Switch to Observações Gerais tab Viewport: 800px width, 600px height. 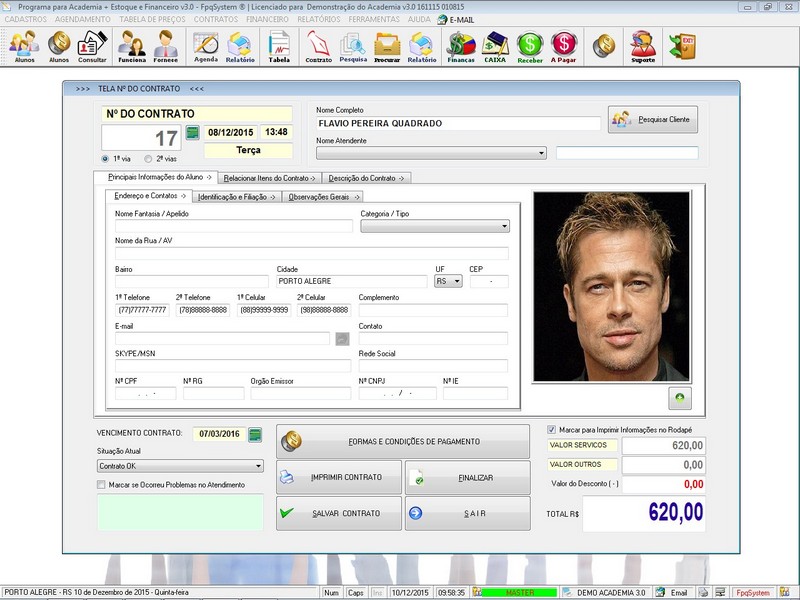pos(323,197)
